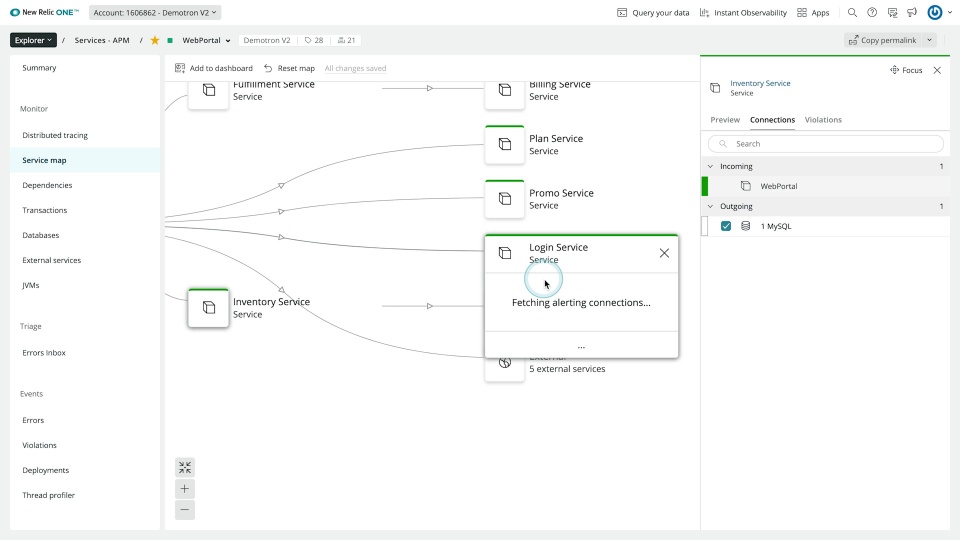Viewport: 960px width, 540px height.
Task: Click the MySQL database icon
Action: click(x=746, y=227)
